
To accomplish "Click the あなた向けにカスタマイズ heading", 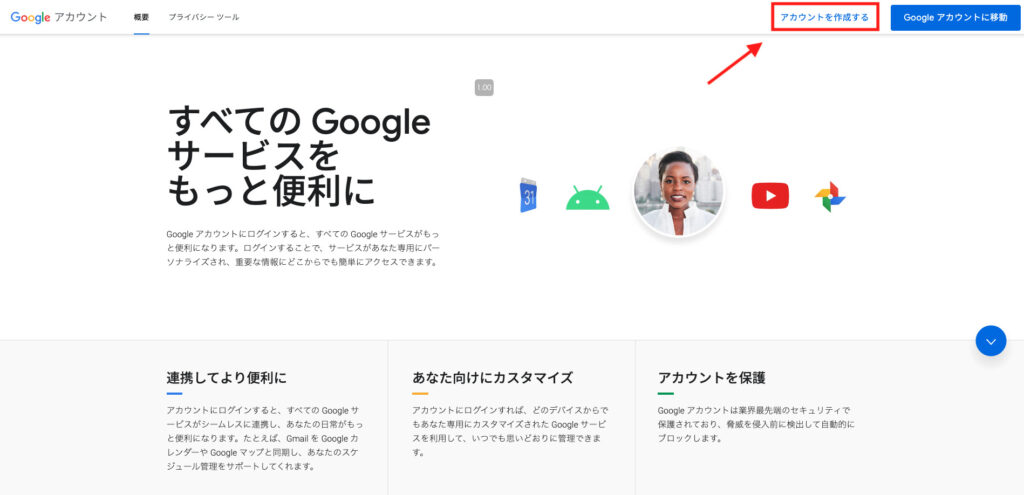I will click(492, 377).
